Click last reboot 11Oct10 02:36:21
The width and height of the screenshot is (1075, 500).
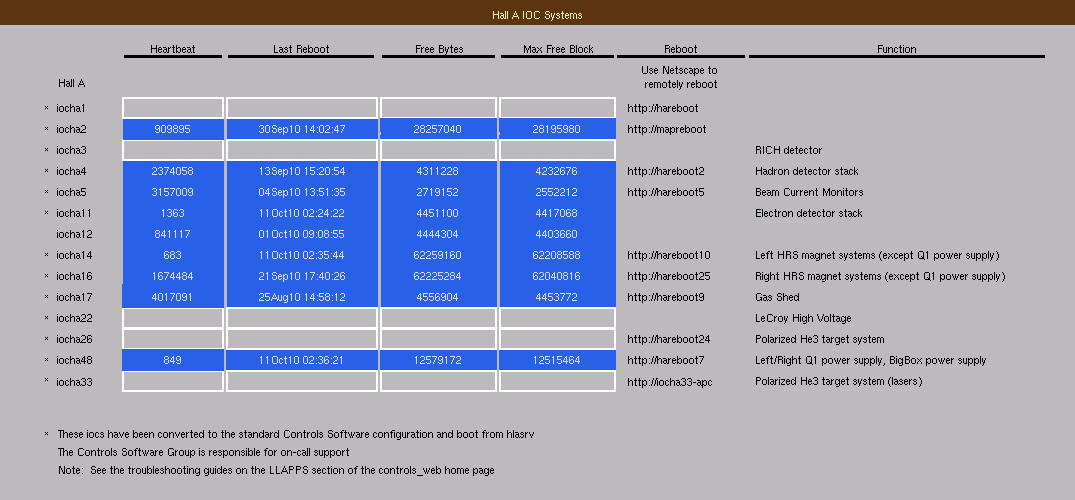click(302, 360)
